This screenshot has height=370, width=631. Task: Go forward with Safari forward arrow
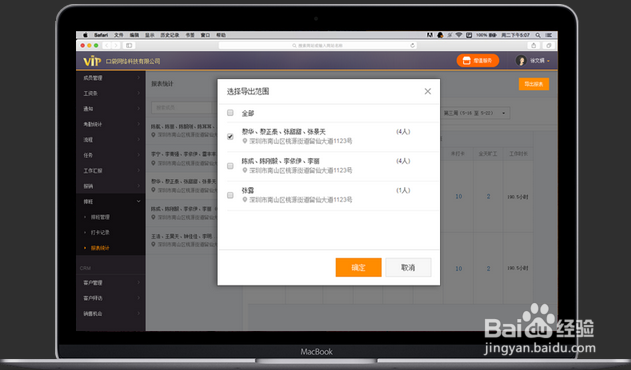(x=116, y=45)
